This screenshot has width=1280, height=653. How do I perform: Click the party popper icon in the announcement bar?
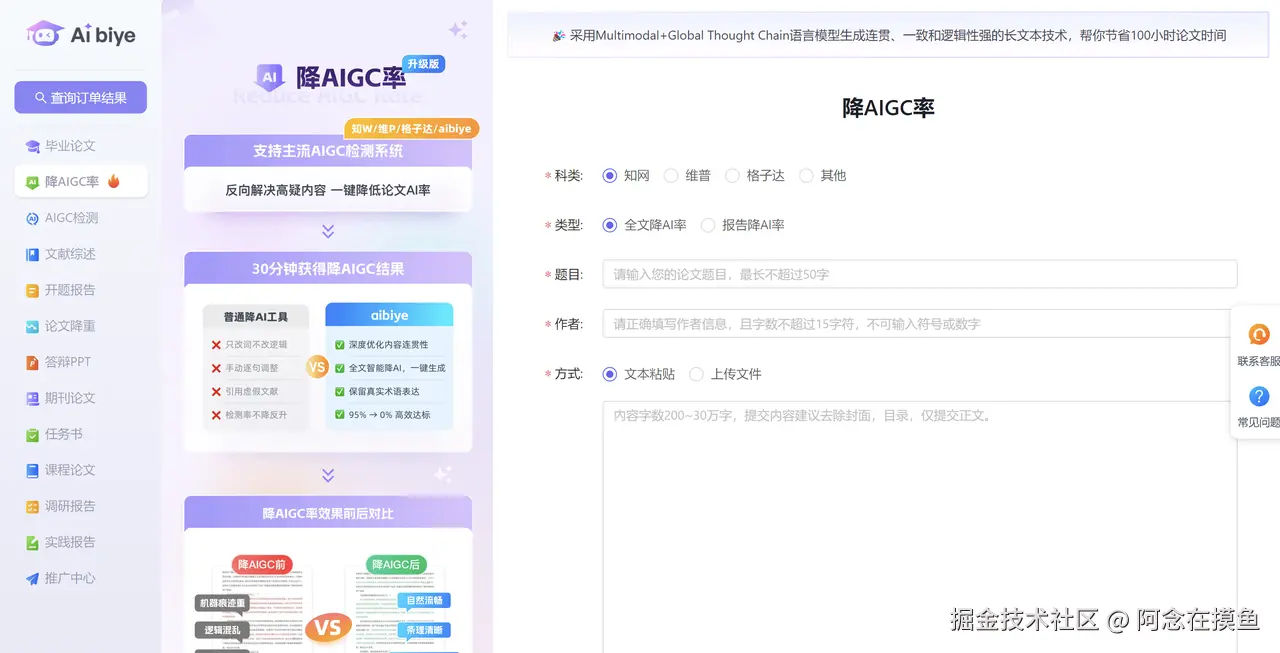(x=559, y=35)
